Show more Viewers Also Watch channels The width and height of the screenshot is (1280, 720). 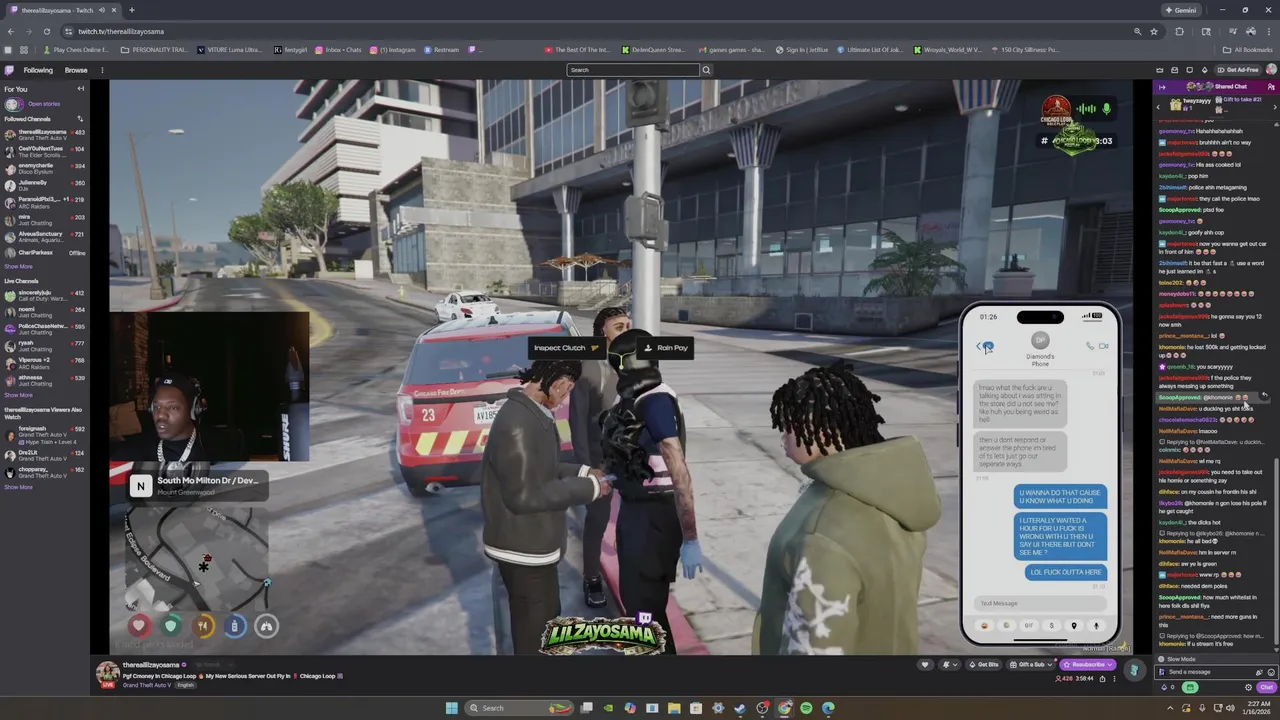(18, 487)
